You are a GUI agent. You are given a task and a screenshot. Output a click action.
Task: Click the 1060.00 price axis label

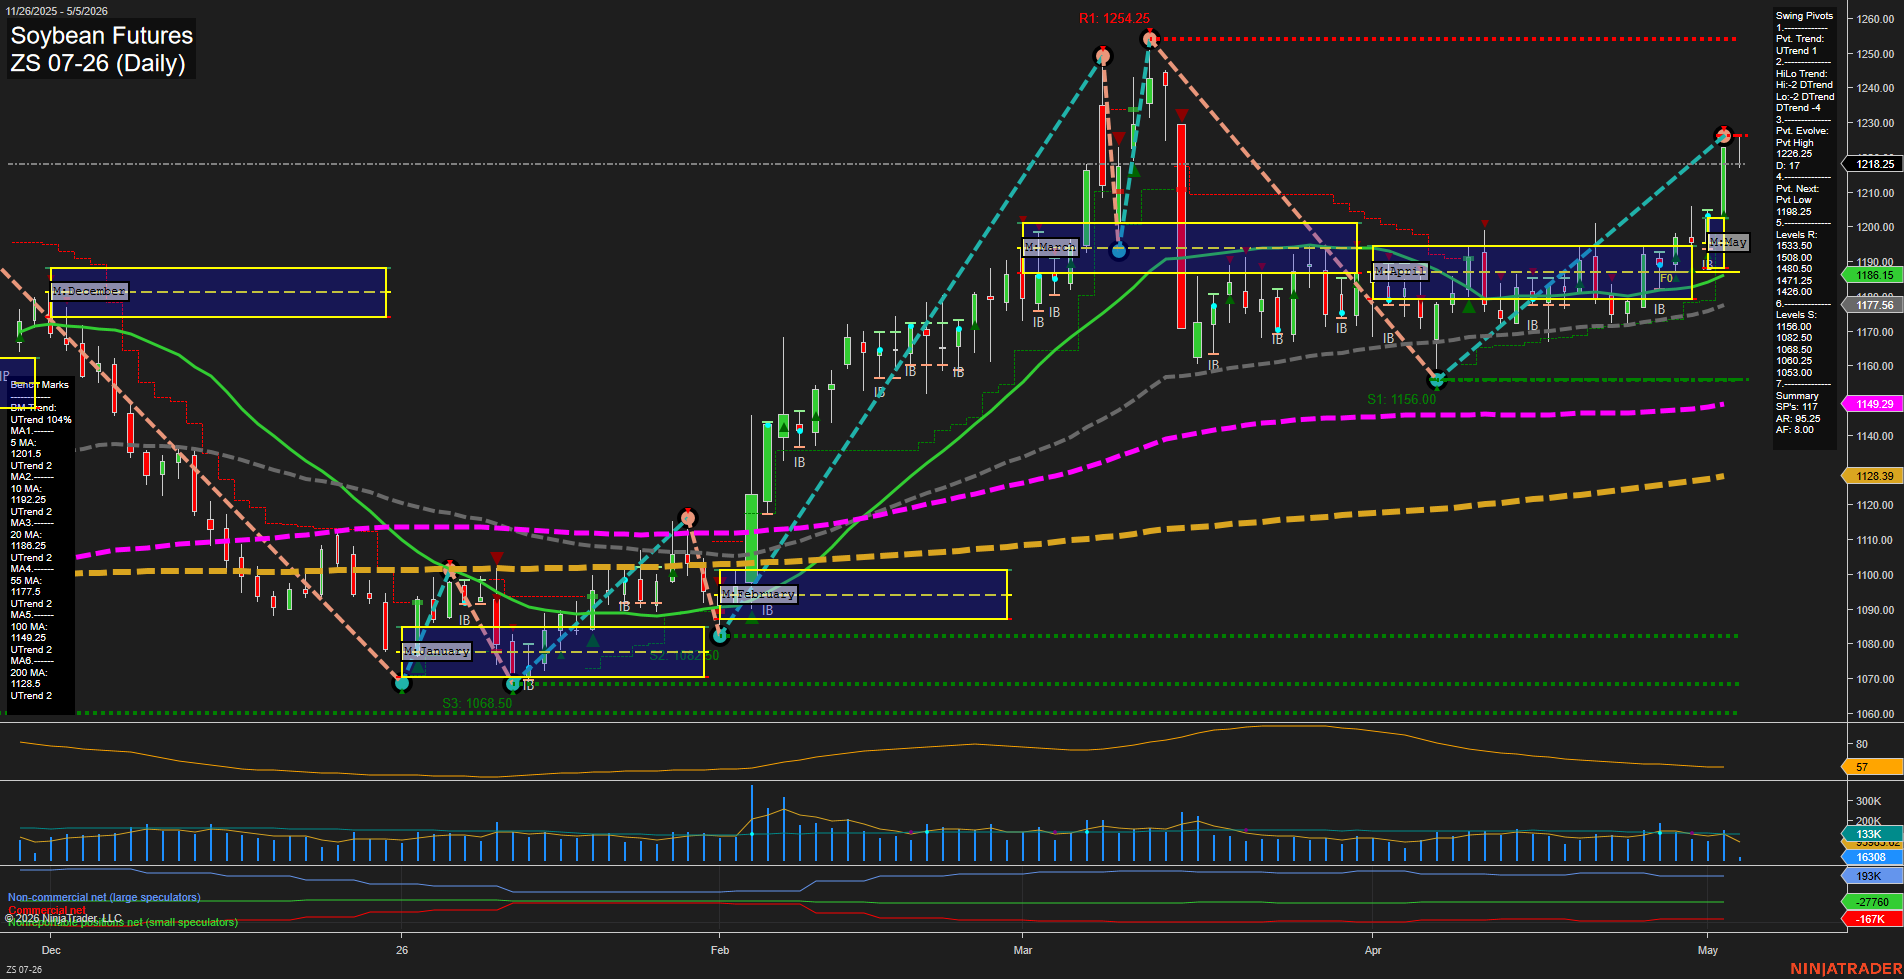tap(1875, 714)
